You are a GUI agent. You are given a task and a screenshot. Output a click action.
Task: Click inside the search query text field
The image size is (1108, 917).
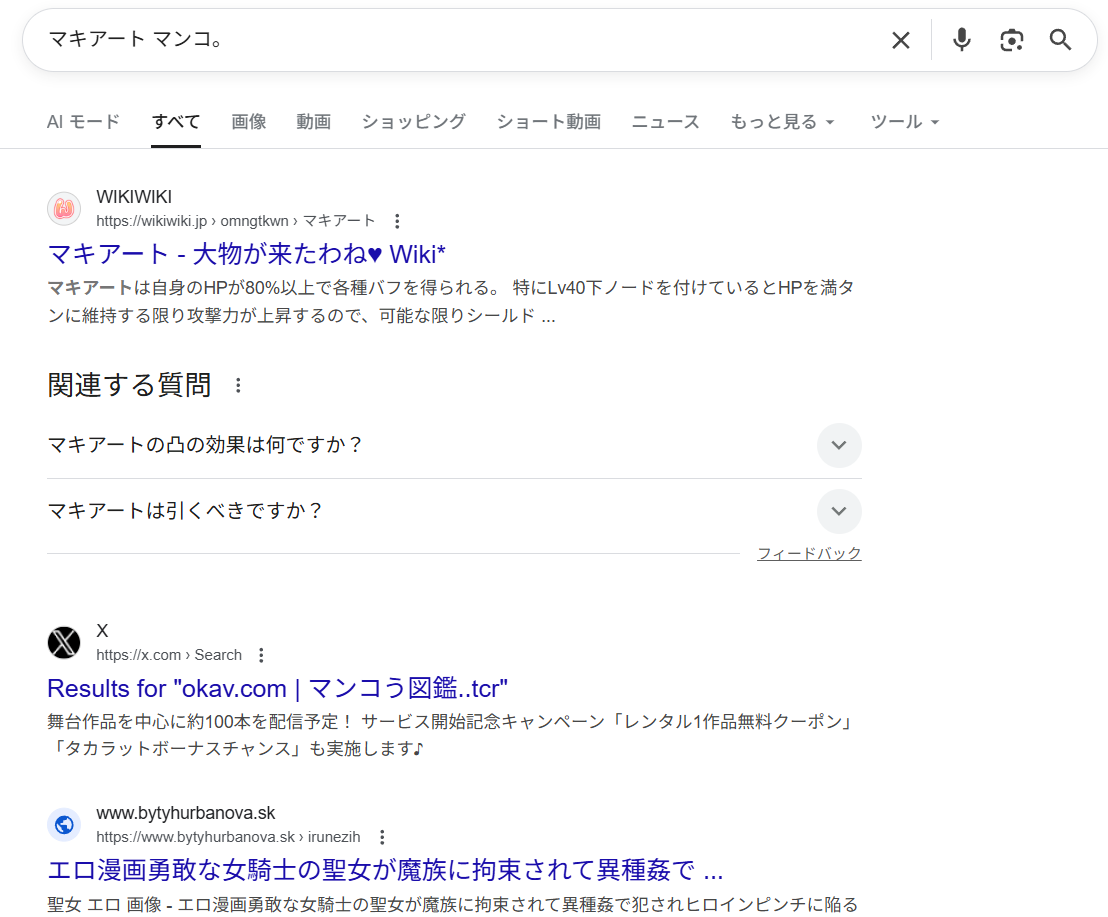coord(450,40)
